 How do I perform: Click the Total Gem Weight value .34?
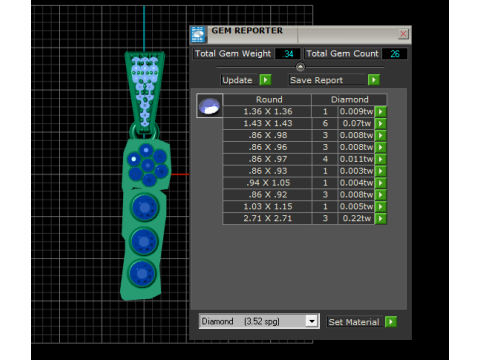[288, 54]
